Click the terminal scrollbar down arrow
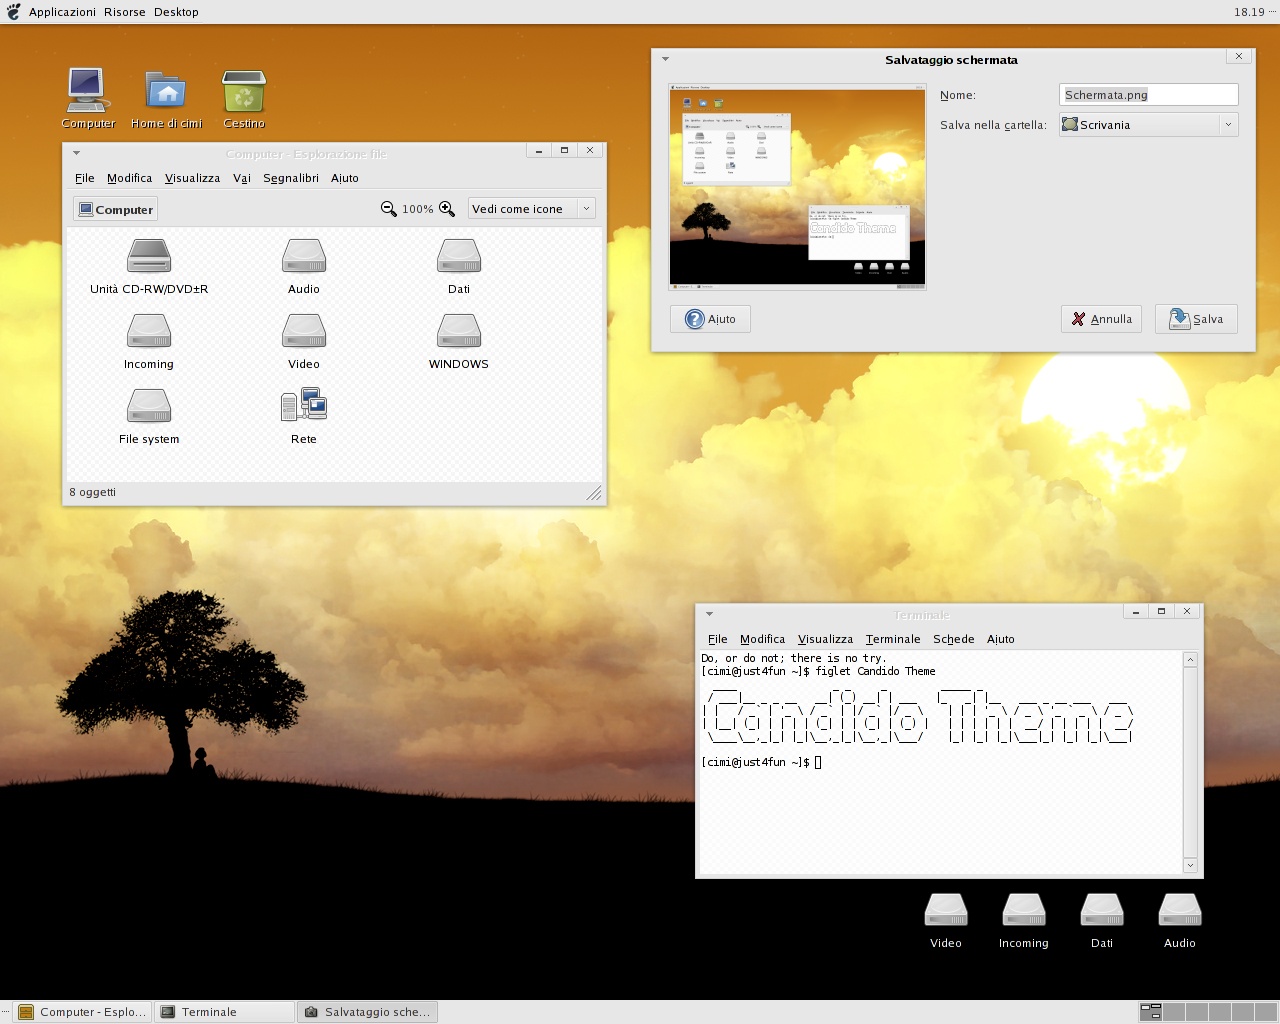 click(1190, 865)
